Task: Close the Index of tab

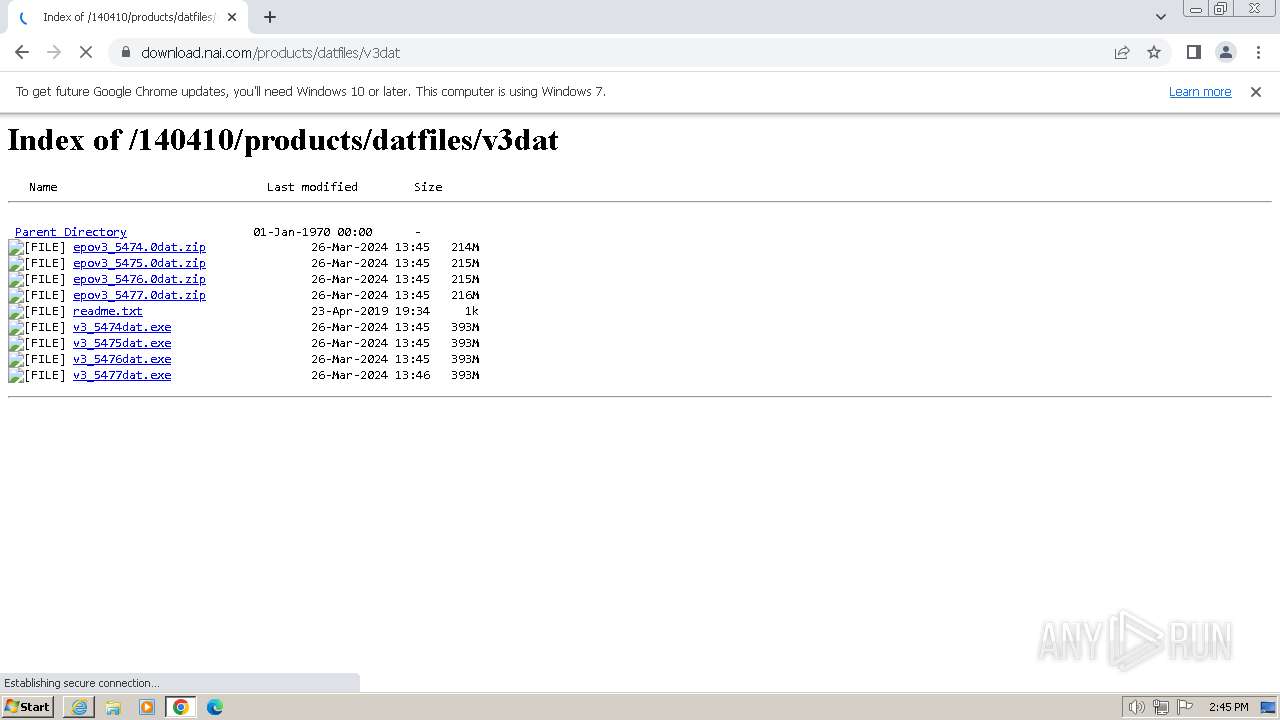Action: (x=232, y=17)
